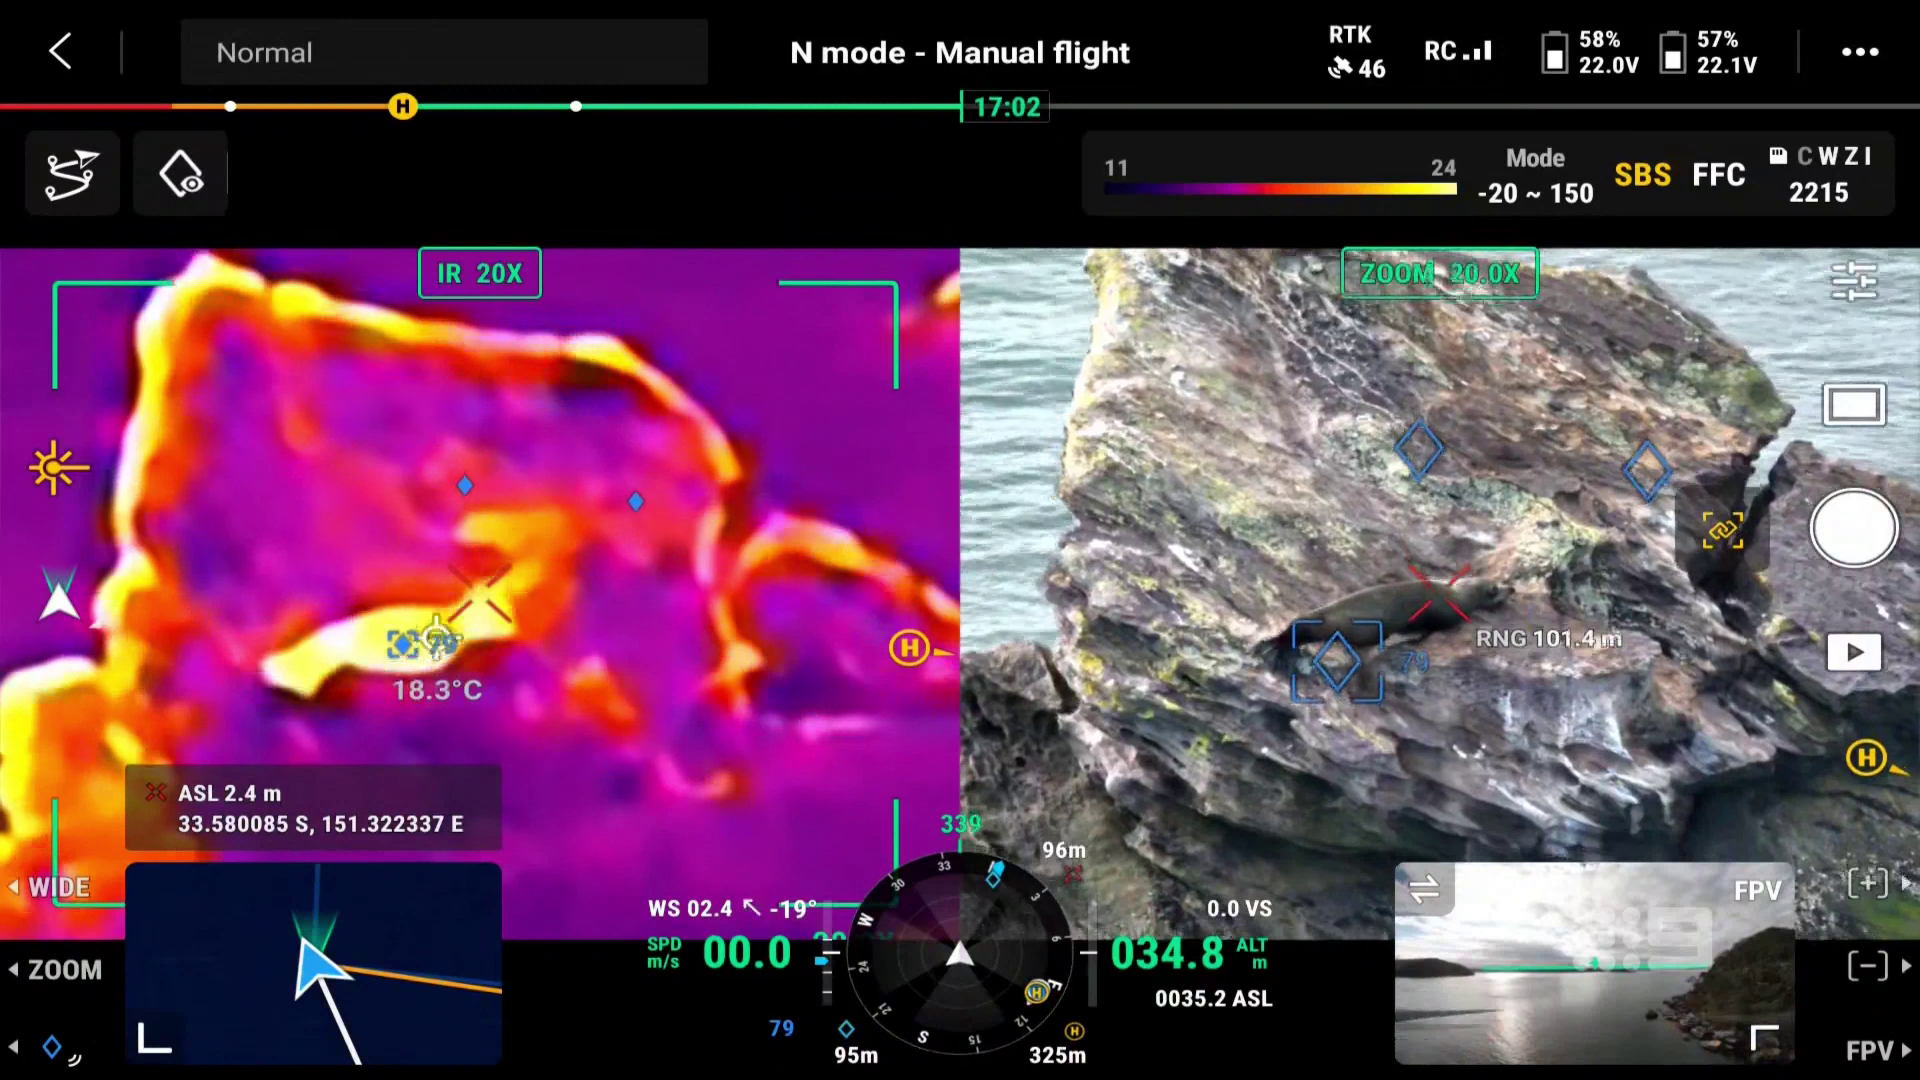This screenshot has height=1080, width=1920.
Task: Swap FPV view with main view
Action: (x=1424, y=888)
